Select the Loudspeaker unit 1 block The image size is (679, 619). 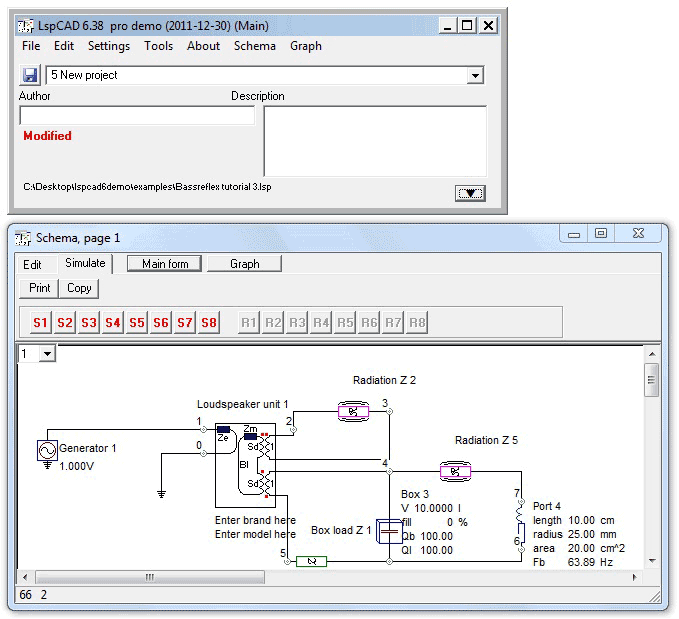pos(245,465)
